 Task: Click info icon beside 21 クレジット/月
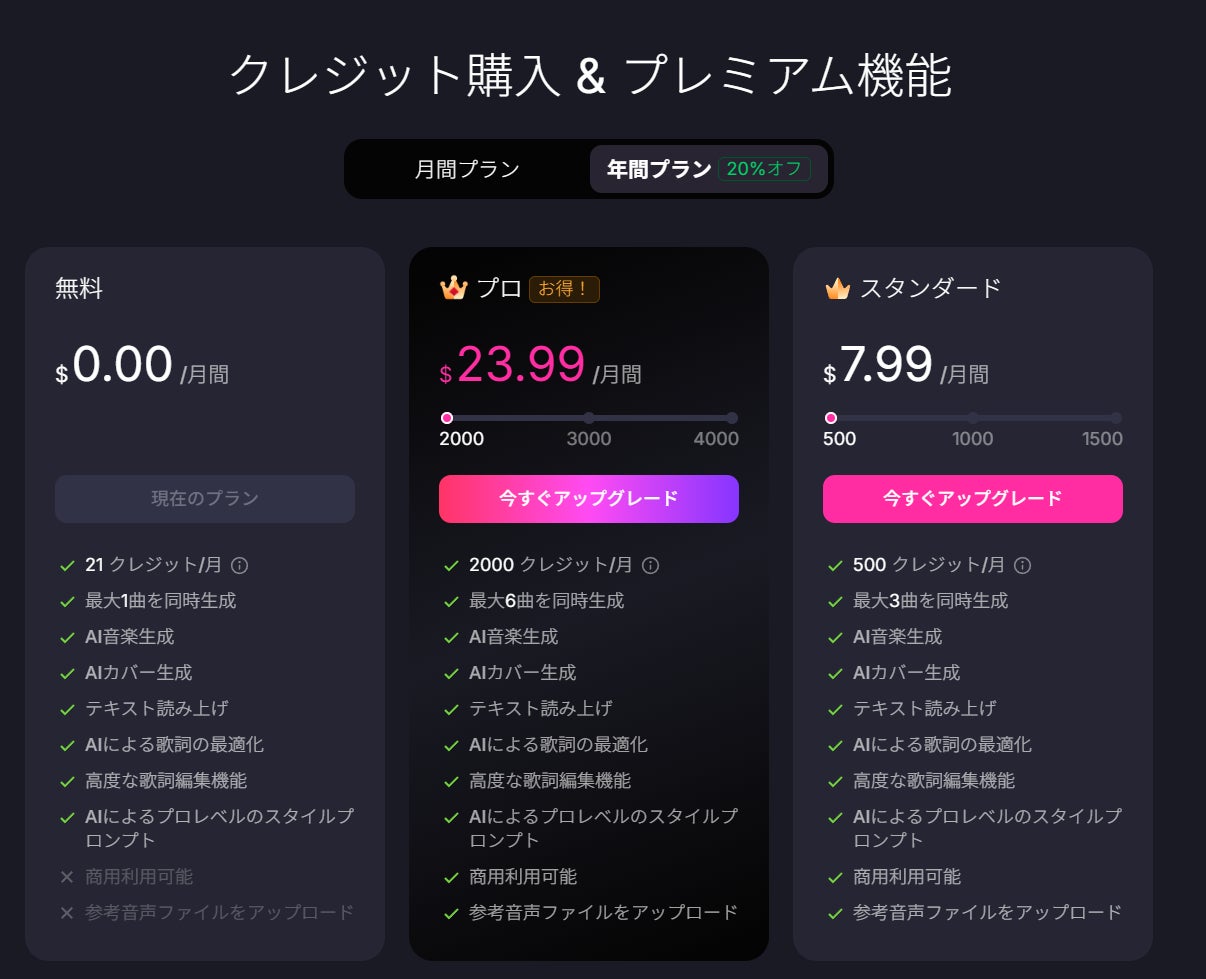239,565
